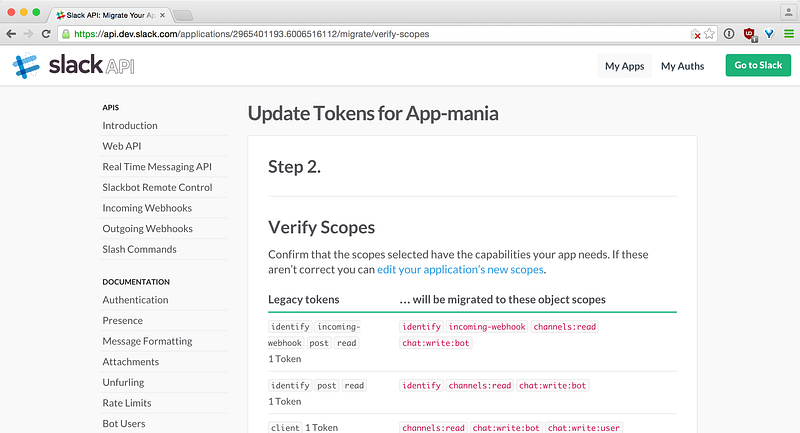The image size is (800, 433).
Task: Open Incoming Webhooks sidebar link
Action: [147, 208]
